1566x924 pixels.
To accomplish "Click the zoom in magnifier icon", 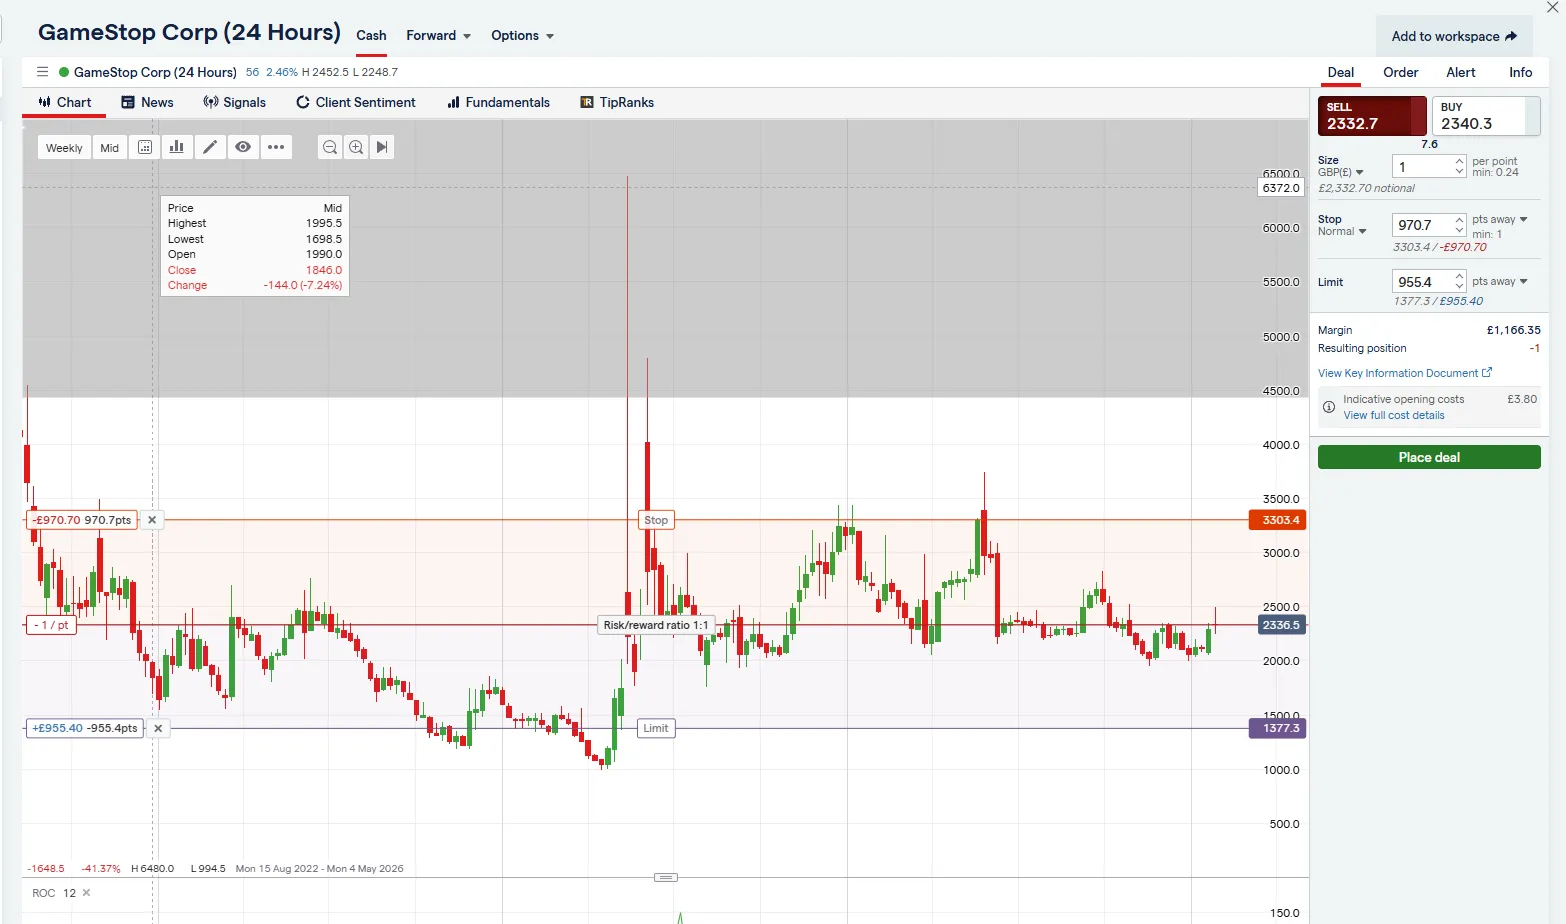I will (x=356, y=147).
